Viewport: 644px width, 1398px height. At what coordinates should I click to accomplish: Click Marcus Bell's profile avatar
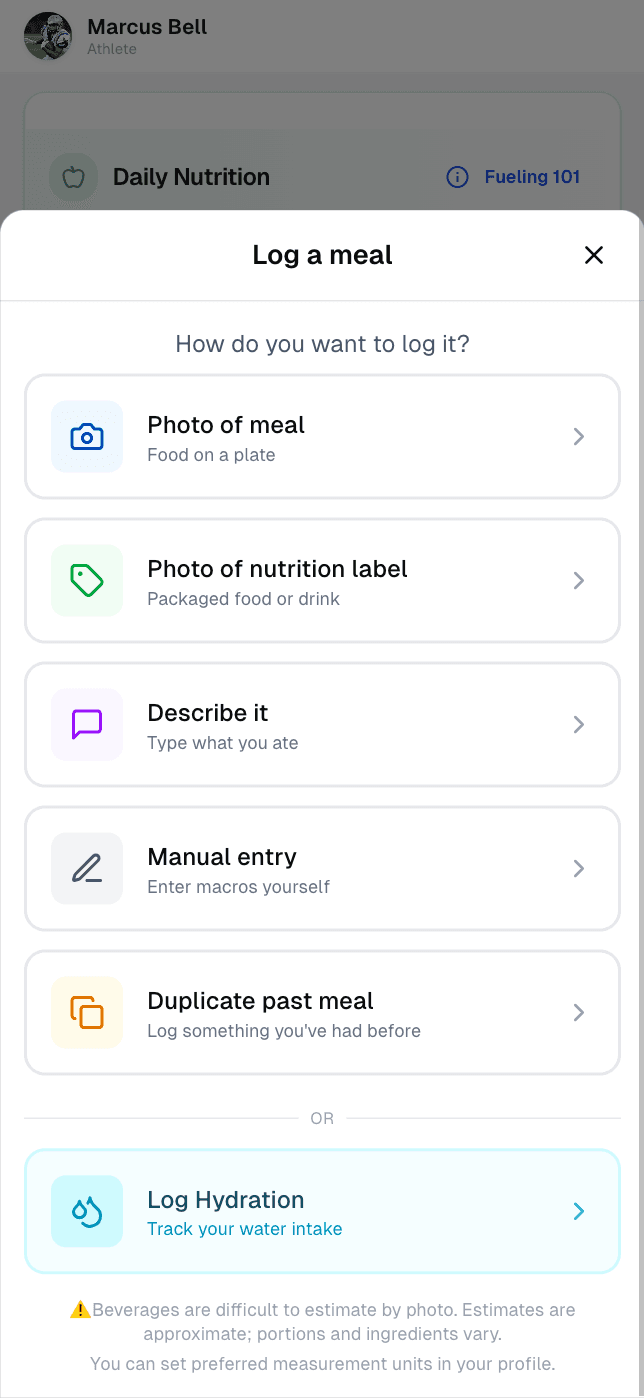[47, 36]
